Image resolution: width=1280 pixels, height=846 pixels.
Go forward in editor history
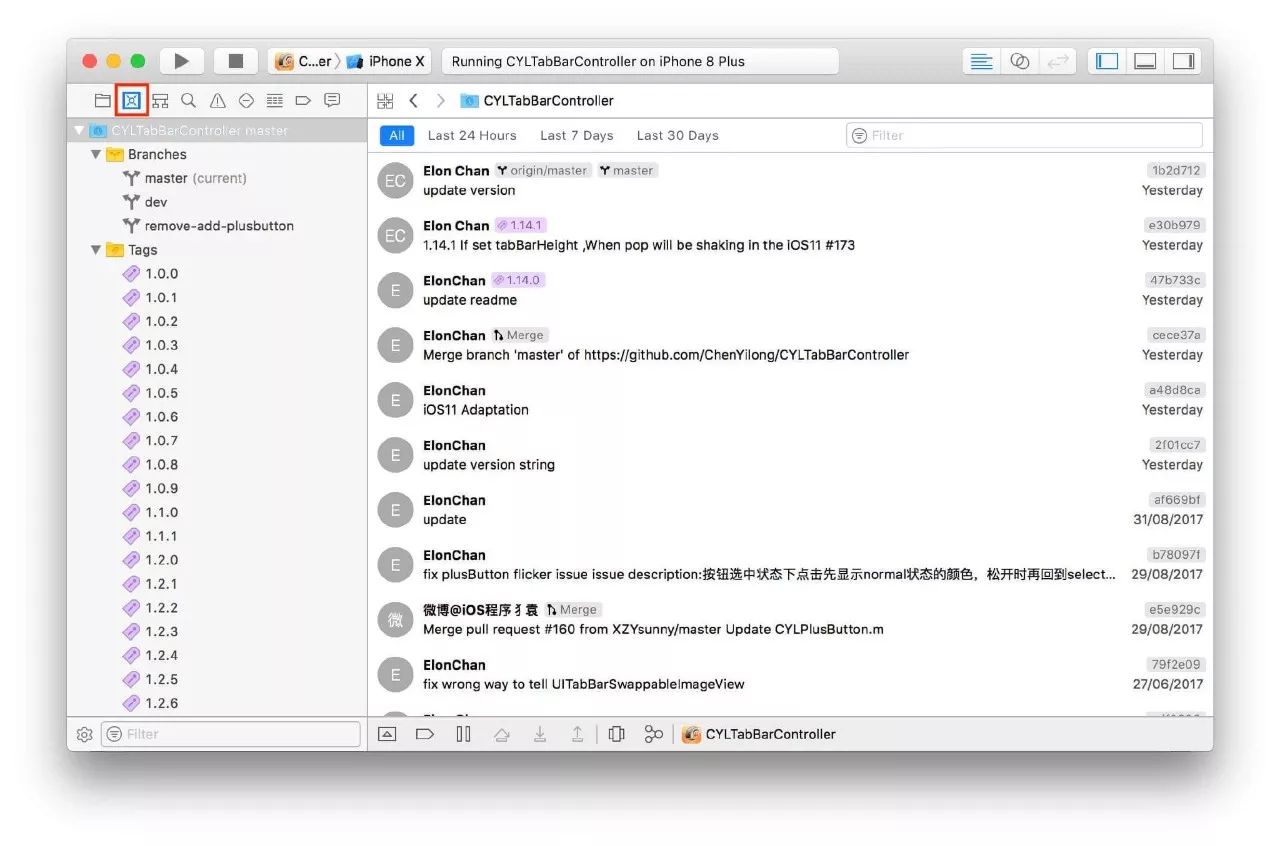(x=440, y=101)
